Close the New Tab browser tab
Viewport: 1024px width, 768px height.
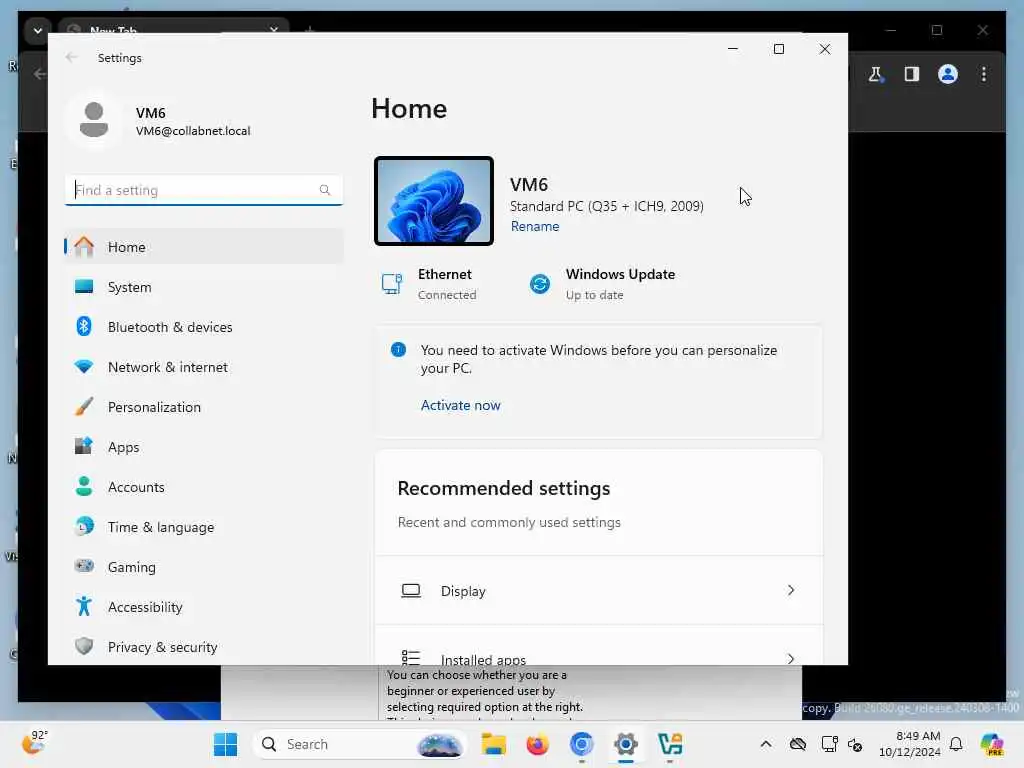click(x=274, y=29)
